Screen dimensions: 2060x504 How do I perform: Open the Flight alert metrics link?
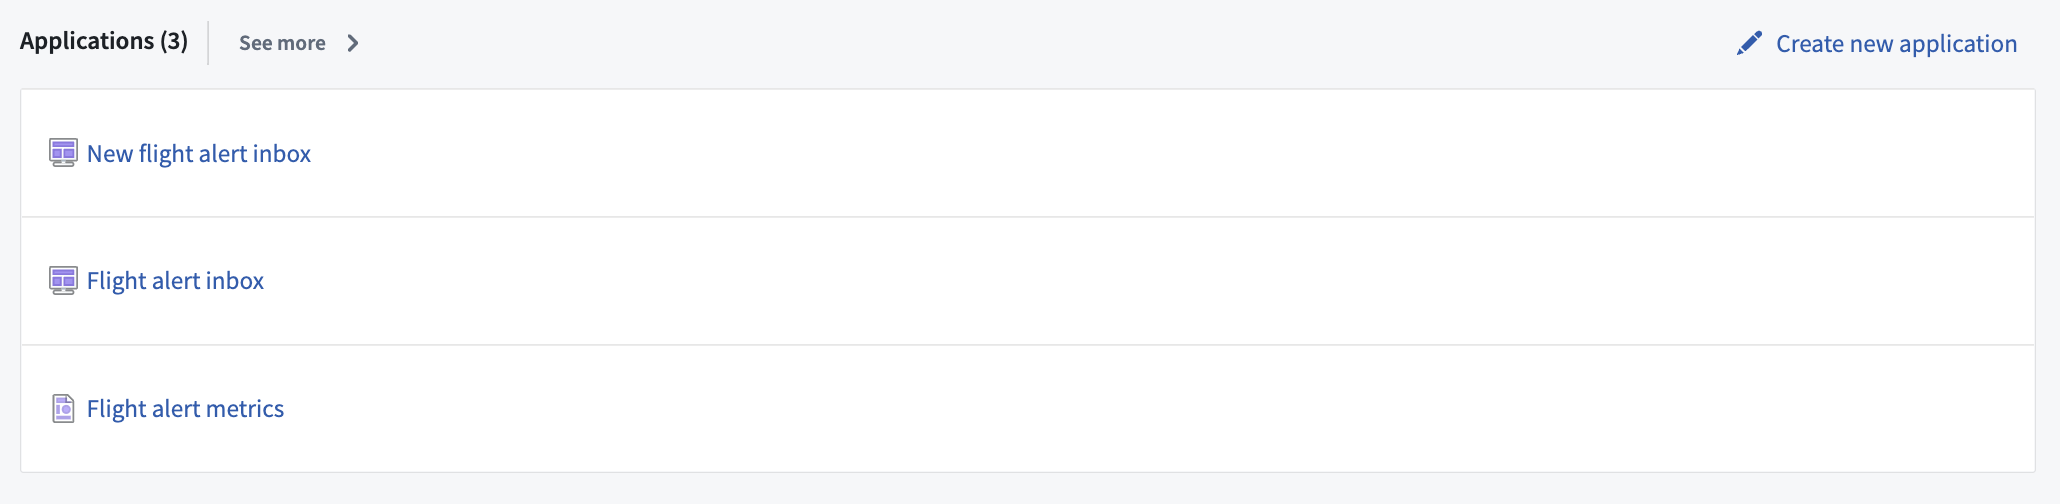click(185, 409)
